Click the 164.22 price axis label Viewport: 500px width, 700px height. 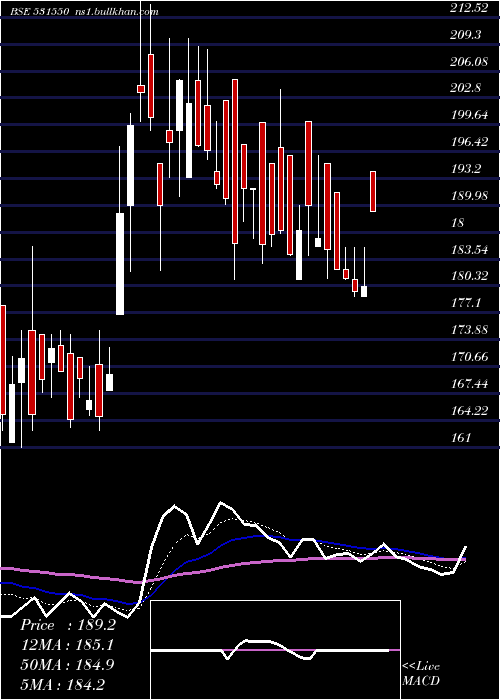(x=468, y=410)
